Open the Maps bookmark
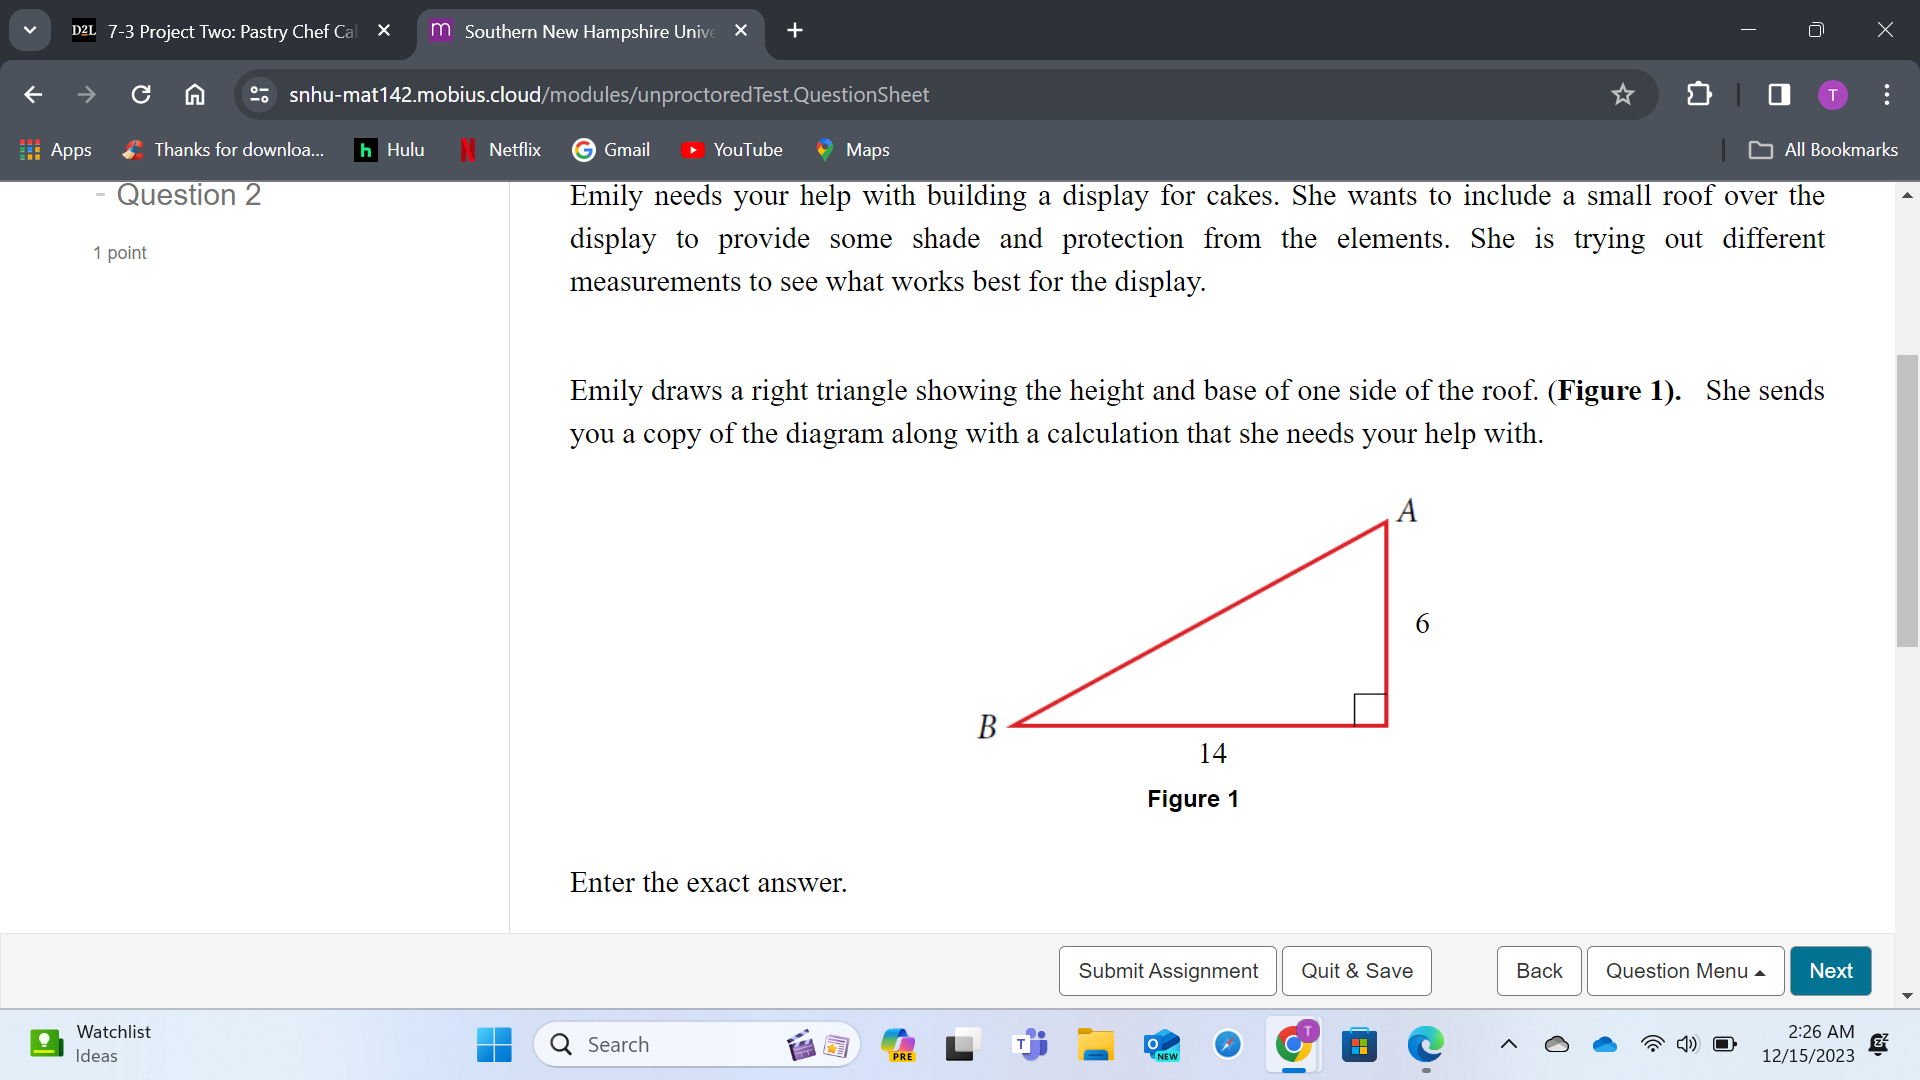Screen dimensions: 1920x1080 coord(852,149)
